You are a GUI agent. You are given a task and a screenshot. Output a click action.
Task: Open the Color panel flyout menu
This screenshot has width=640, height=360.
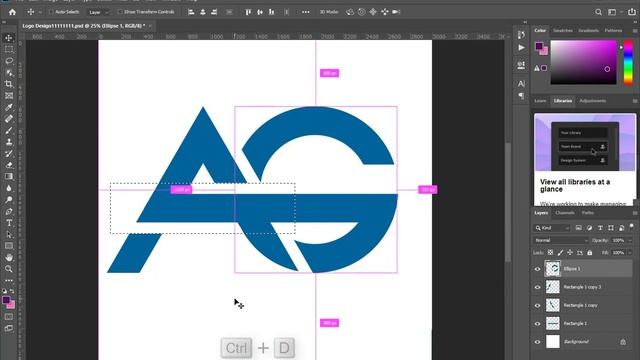(x=635, y=31)
